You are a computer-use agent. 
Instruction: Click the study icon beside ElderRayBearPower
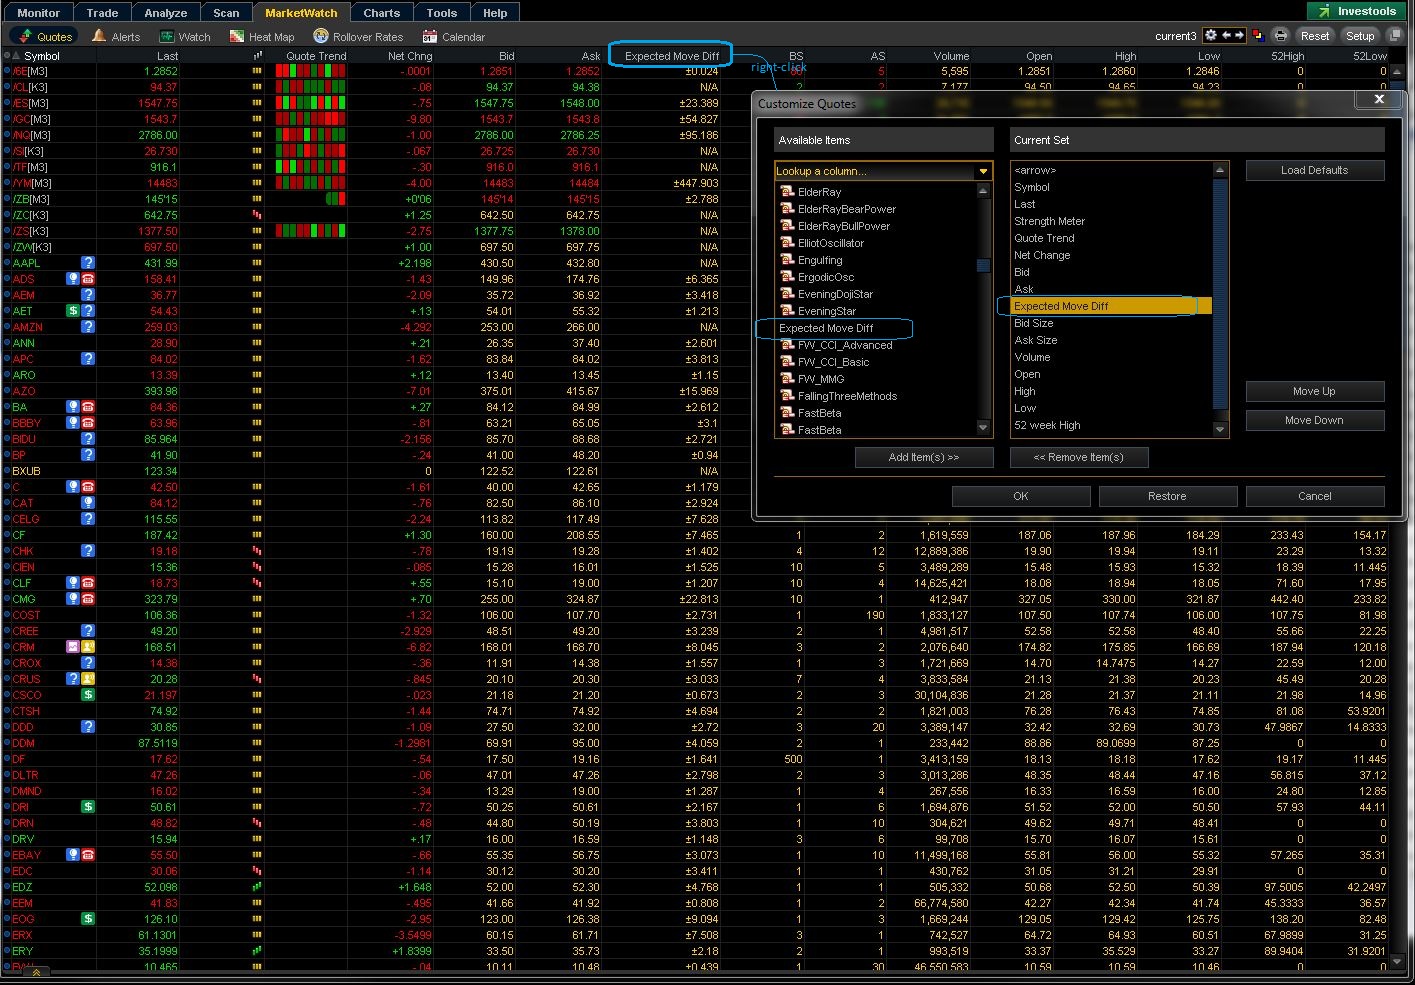[x=787, y=209]
